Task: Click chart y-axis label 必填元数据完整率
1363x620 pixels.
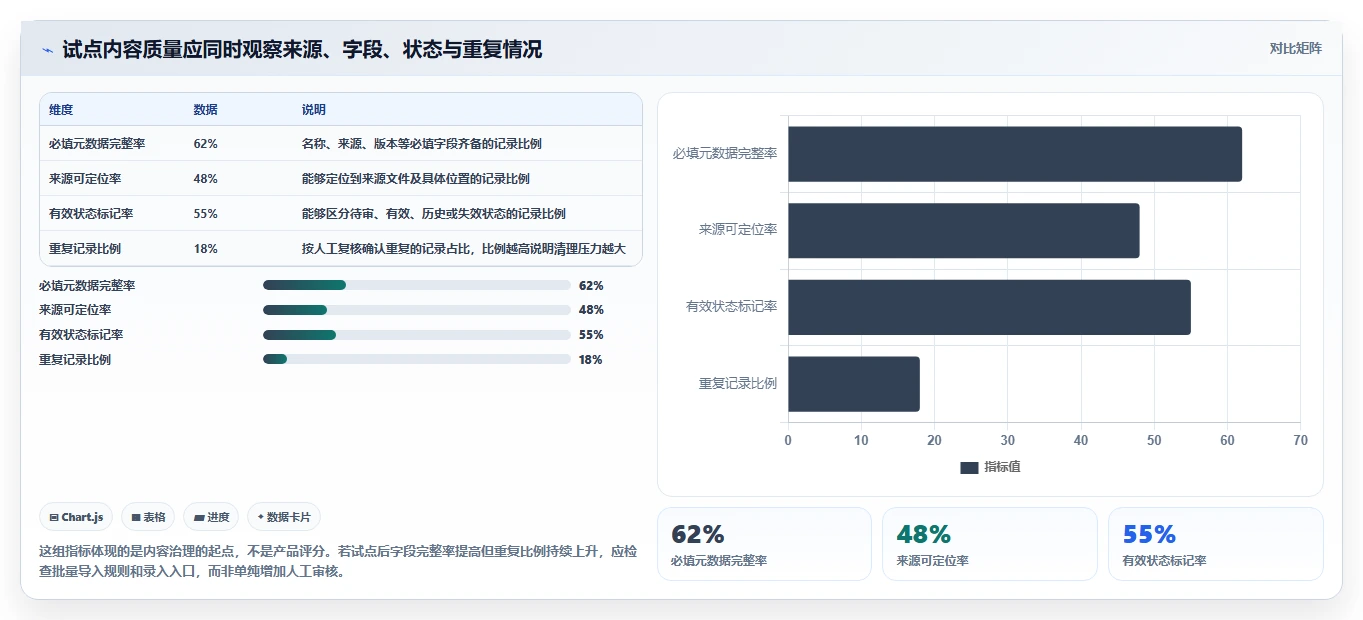Action: tap(725, 154)
